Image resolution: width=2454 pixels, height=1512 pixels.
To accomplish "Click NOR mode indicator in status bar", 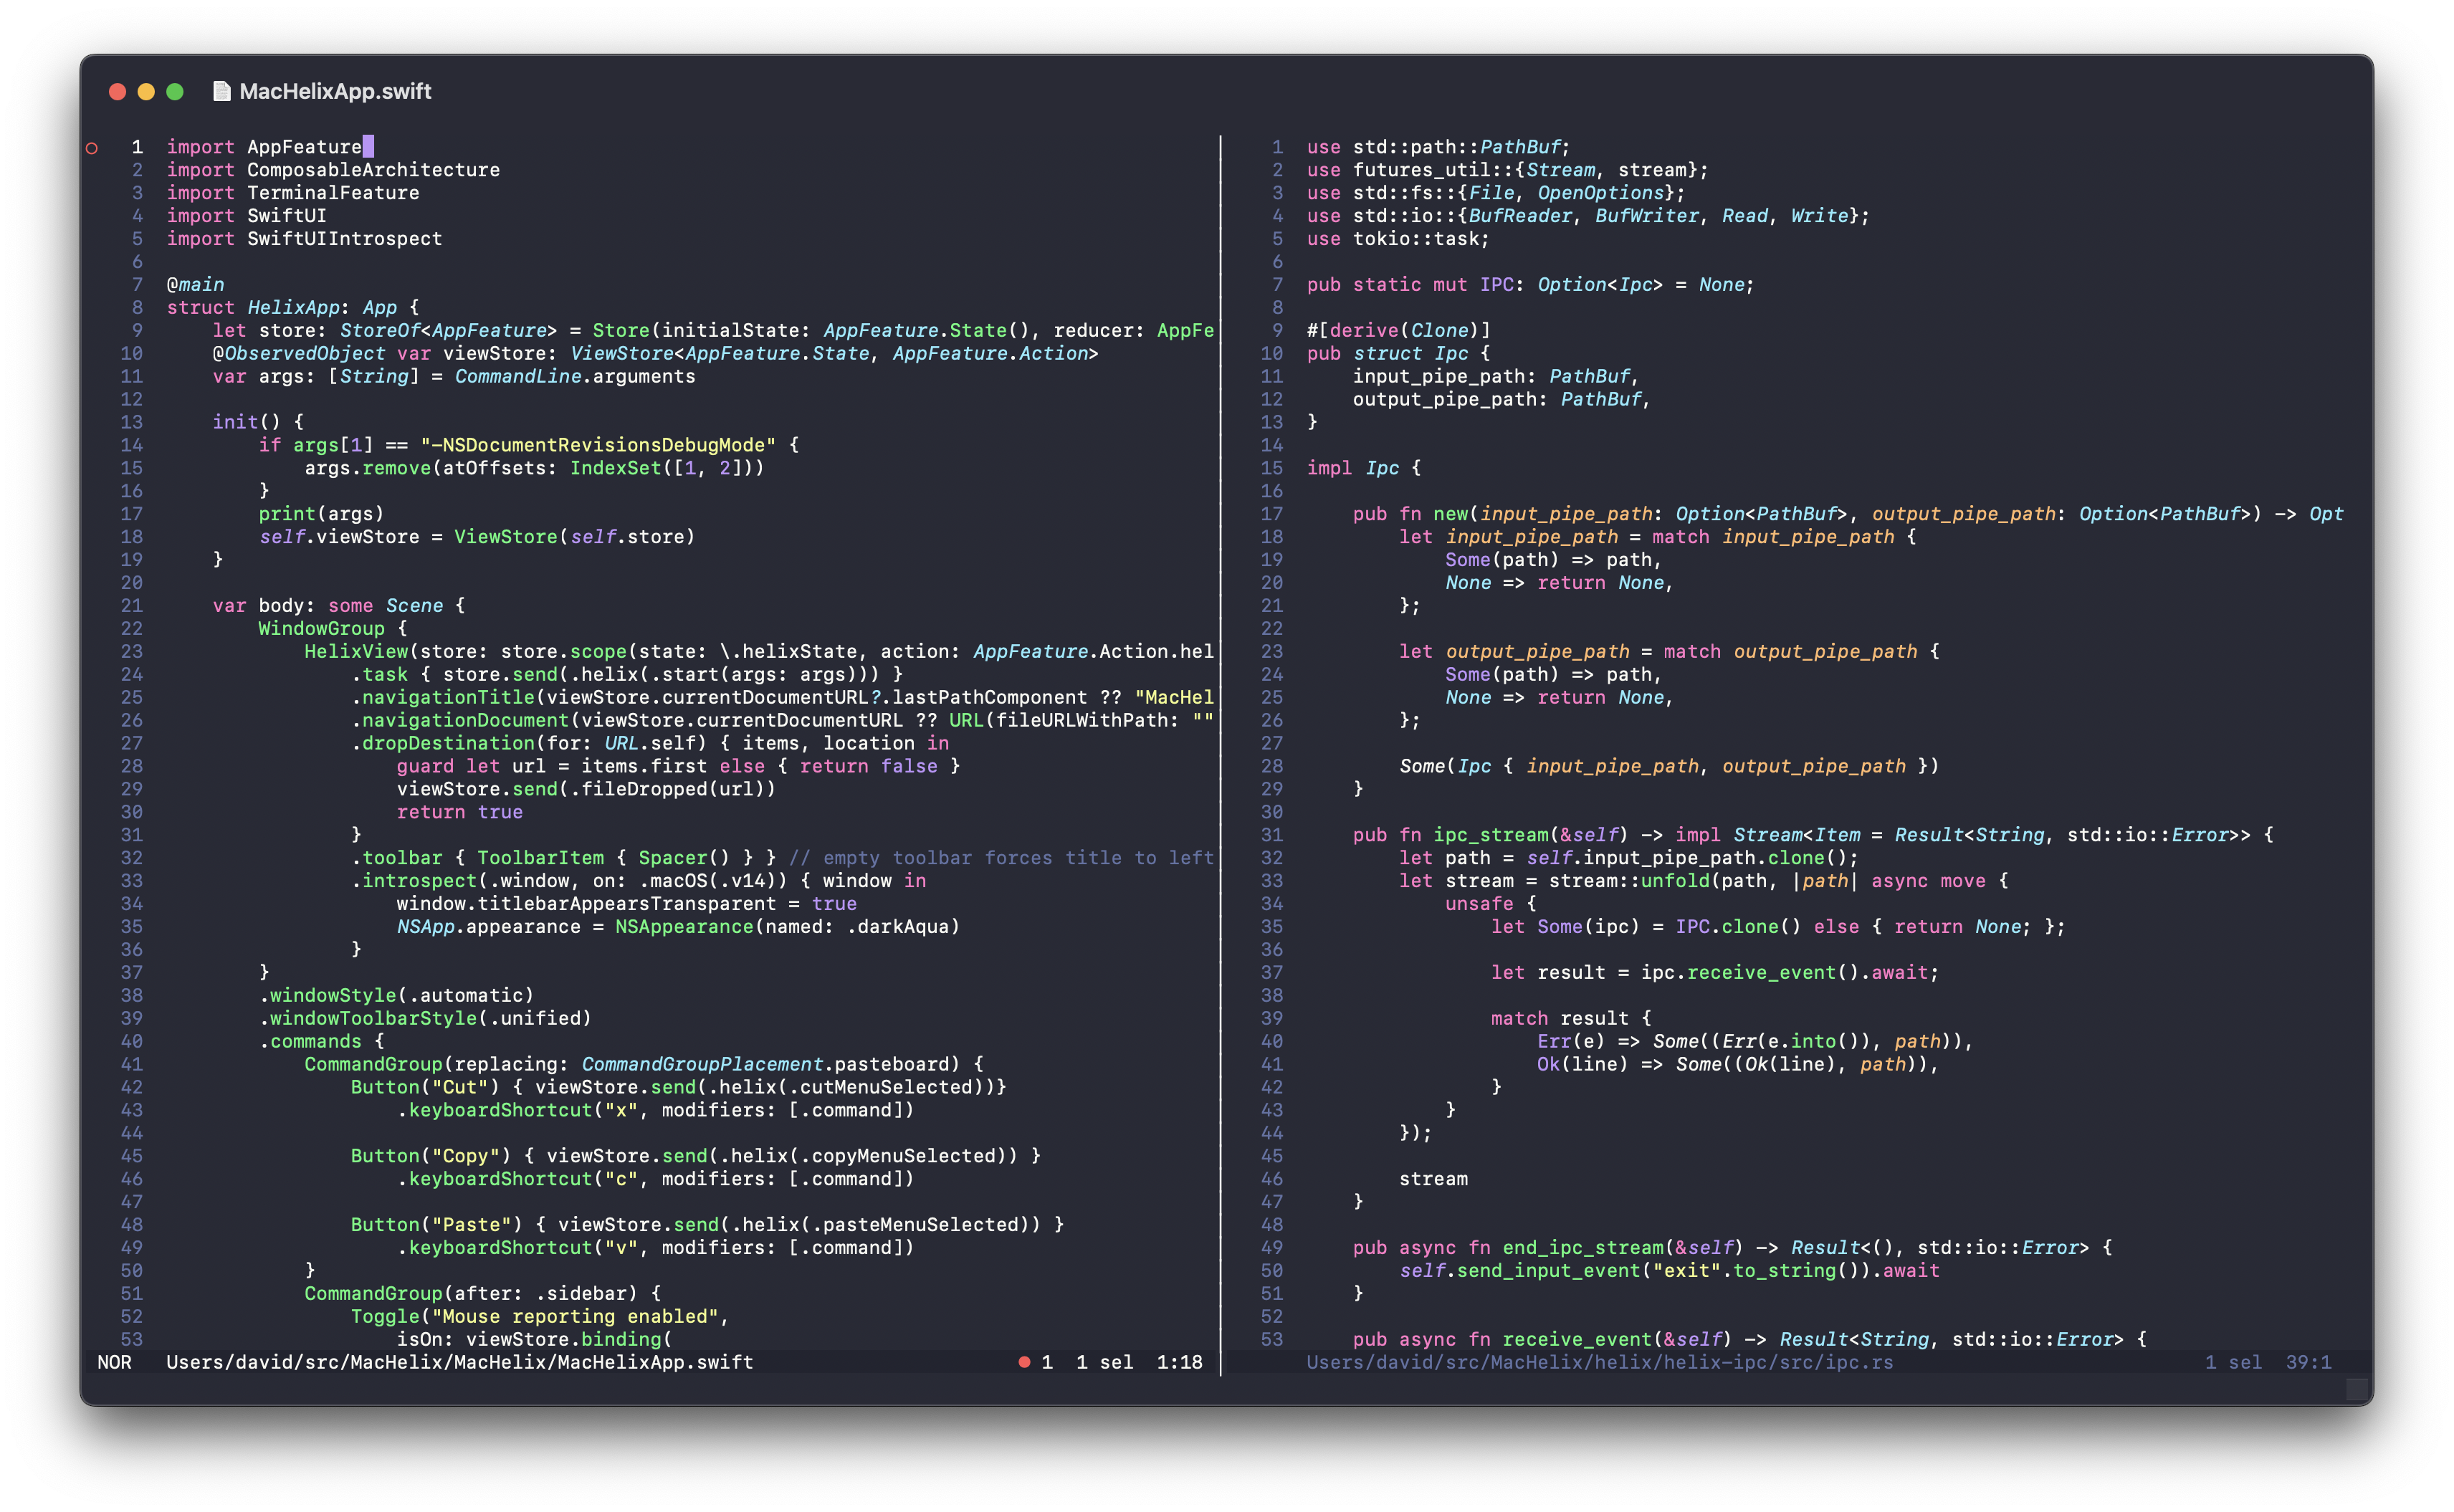I will [114, 1362].
